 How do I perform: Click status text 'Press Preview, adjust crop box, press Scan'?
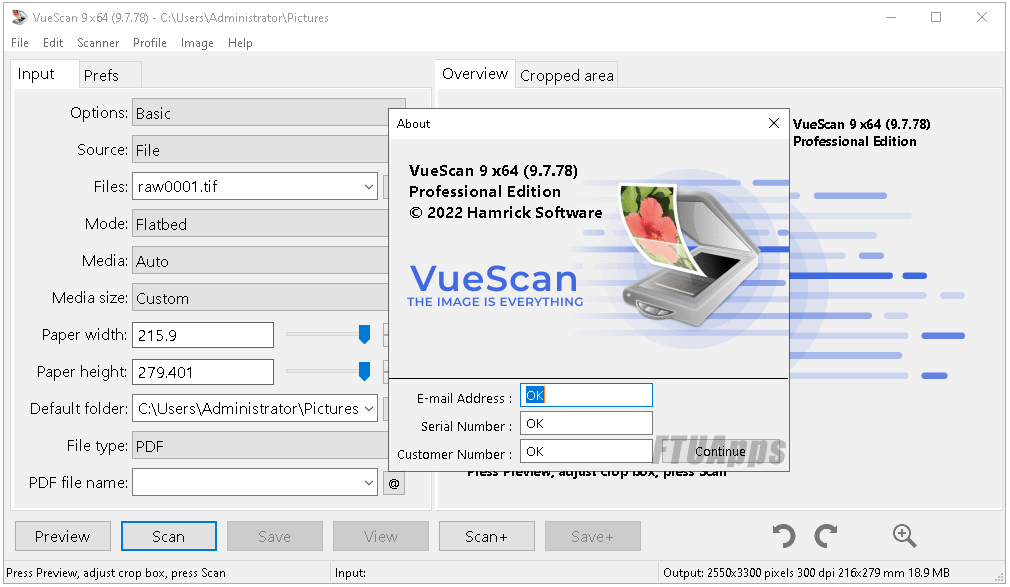(116, 573)
